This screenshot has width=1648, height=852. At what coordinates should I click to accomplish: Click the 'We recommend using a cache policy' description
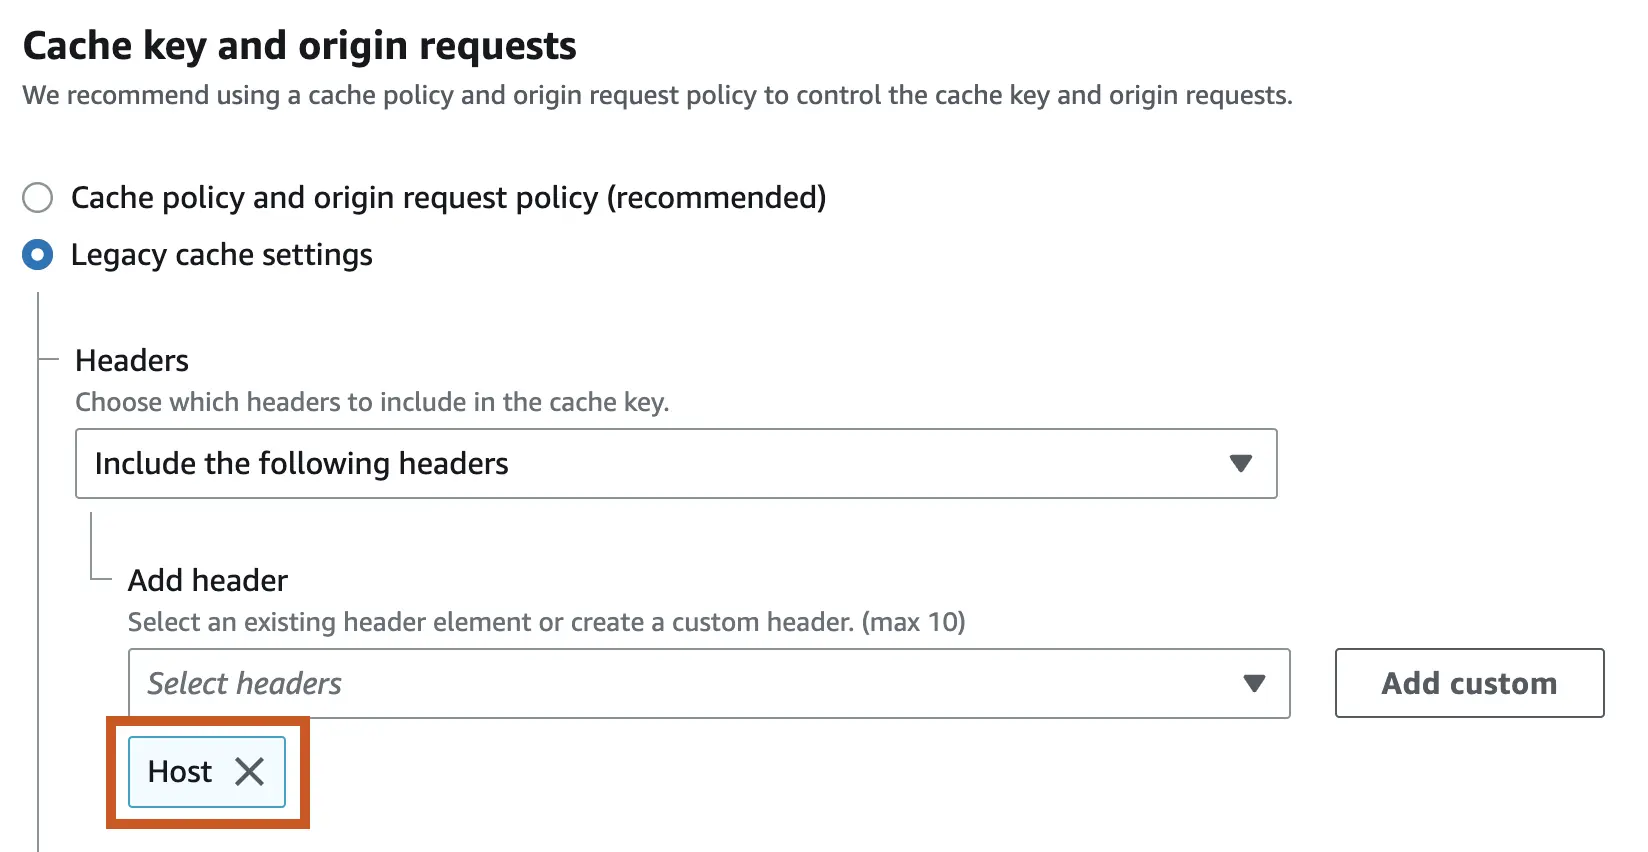coord(657,96)
